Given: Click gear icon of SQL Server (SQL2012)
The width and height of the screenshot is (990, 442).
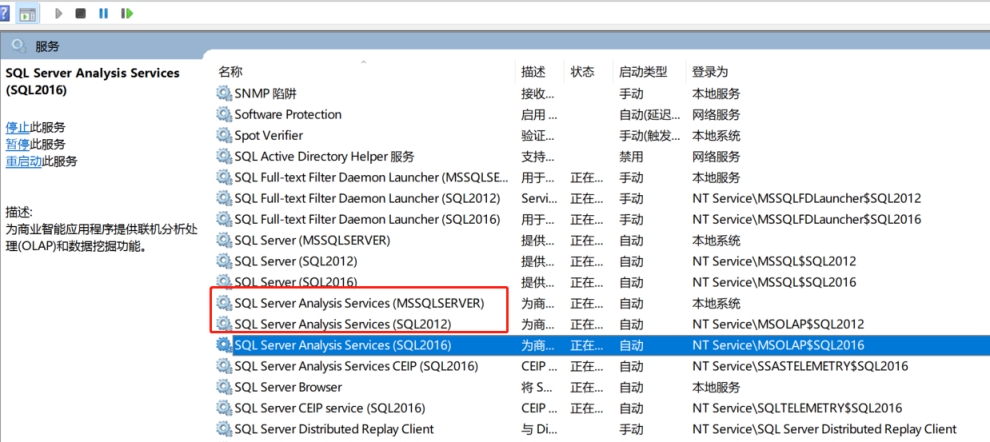Looking at the screenshot, I should 224,261.
